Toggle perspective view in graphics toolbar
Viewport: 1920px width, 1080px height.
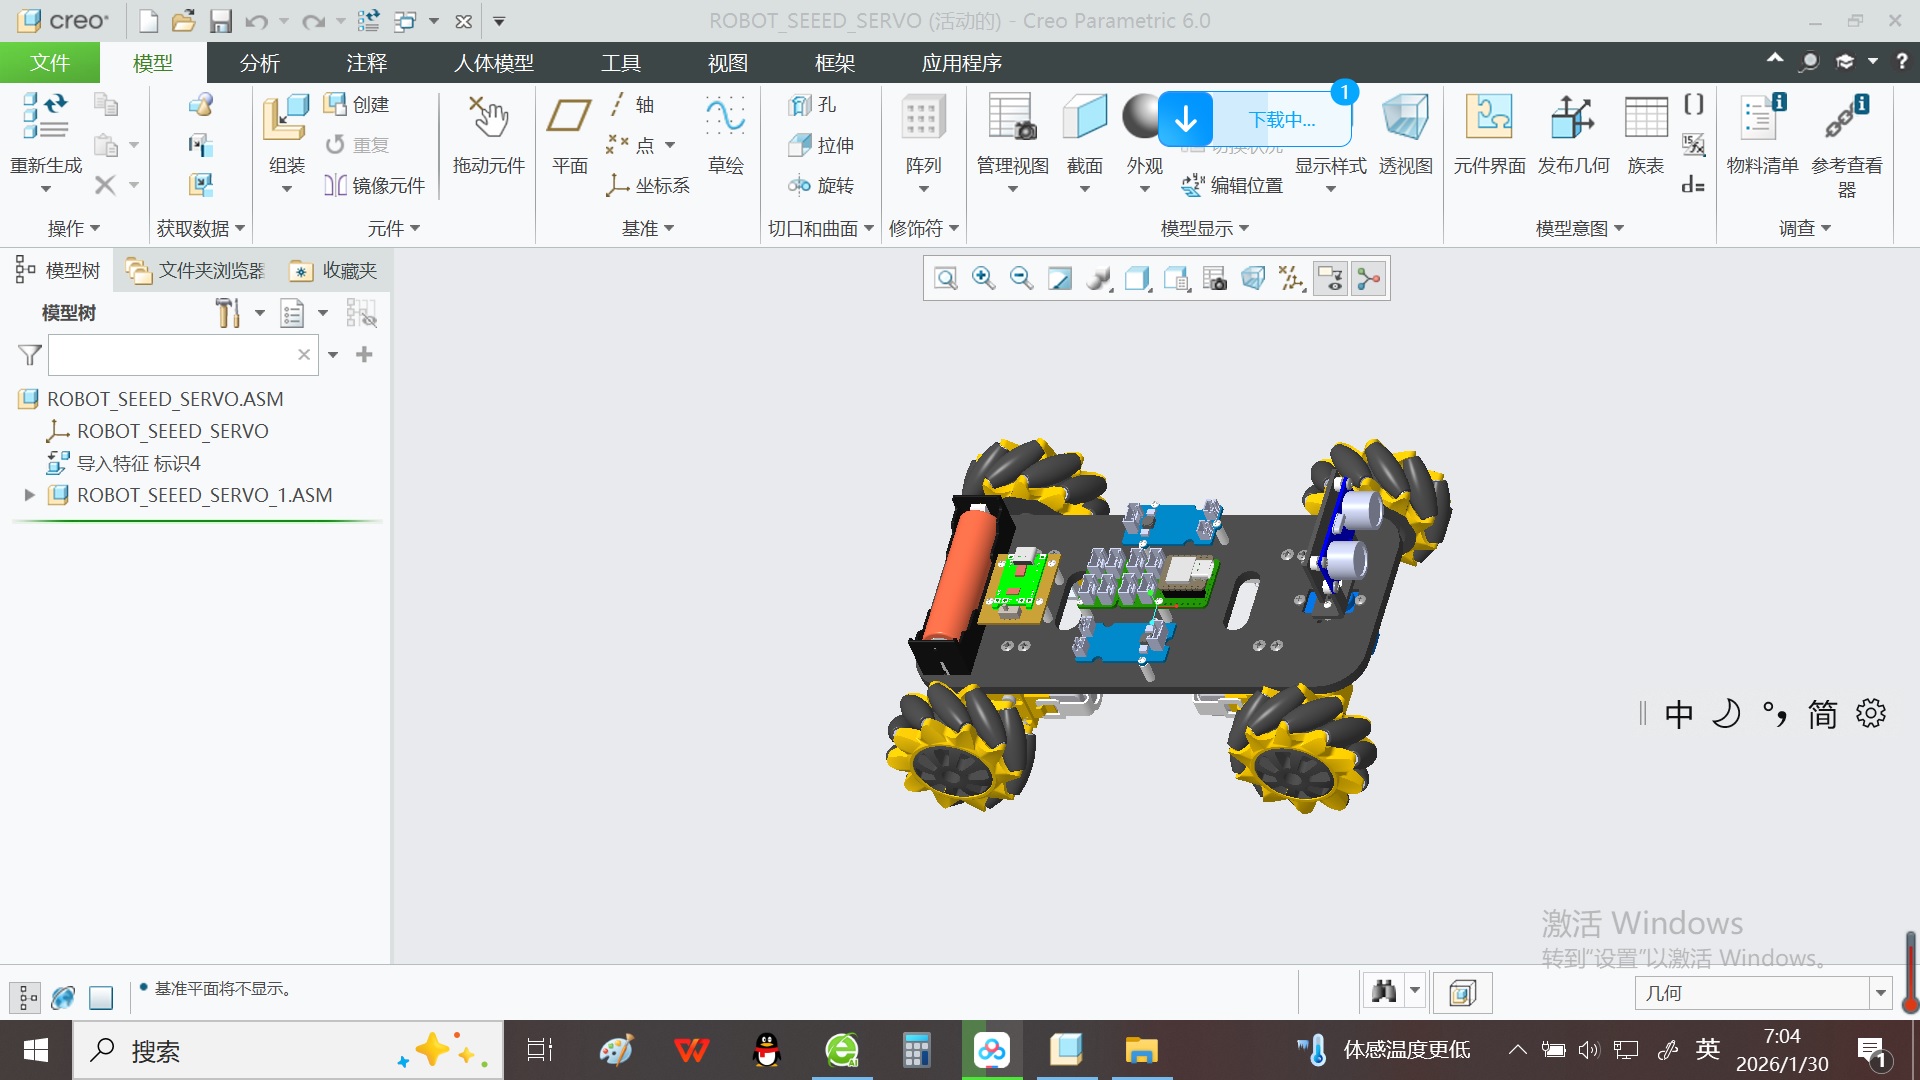click(x=1253, y=279)
